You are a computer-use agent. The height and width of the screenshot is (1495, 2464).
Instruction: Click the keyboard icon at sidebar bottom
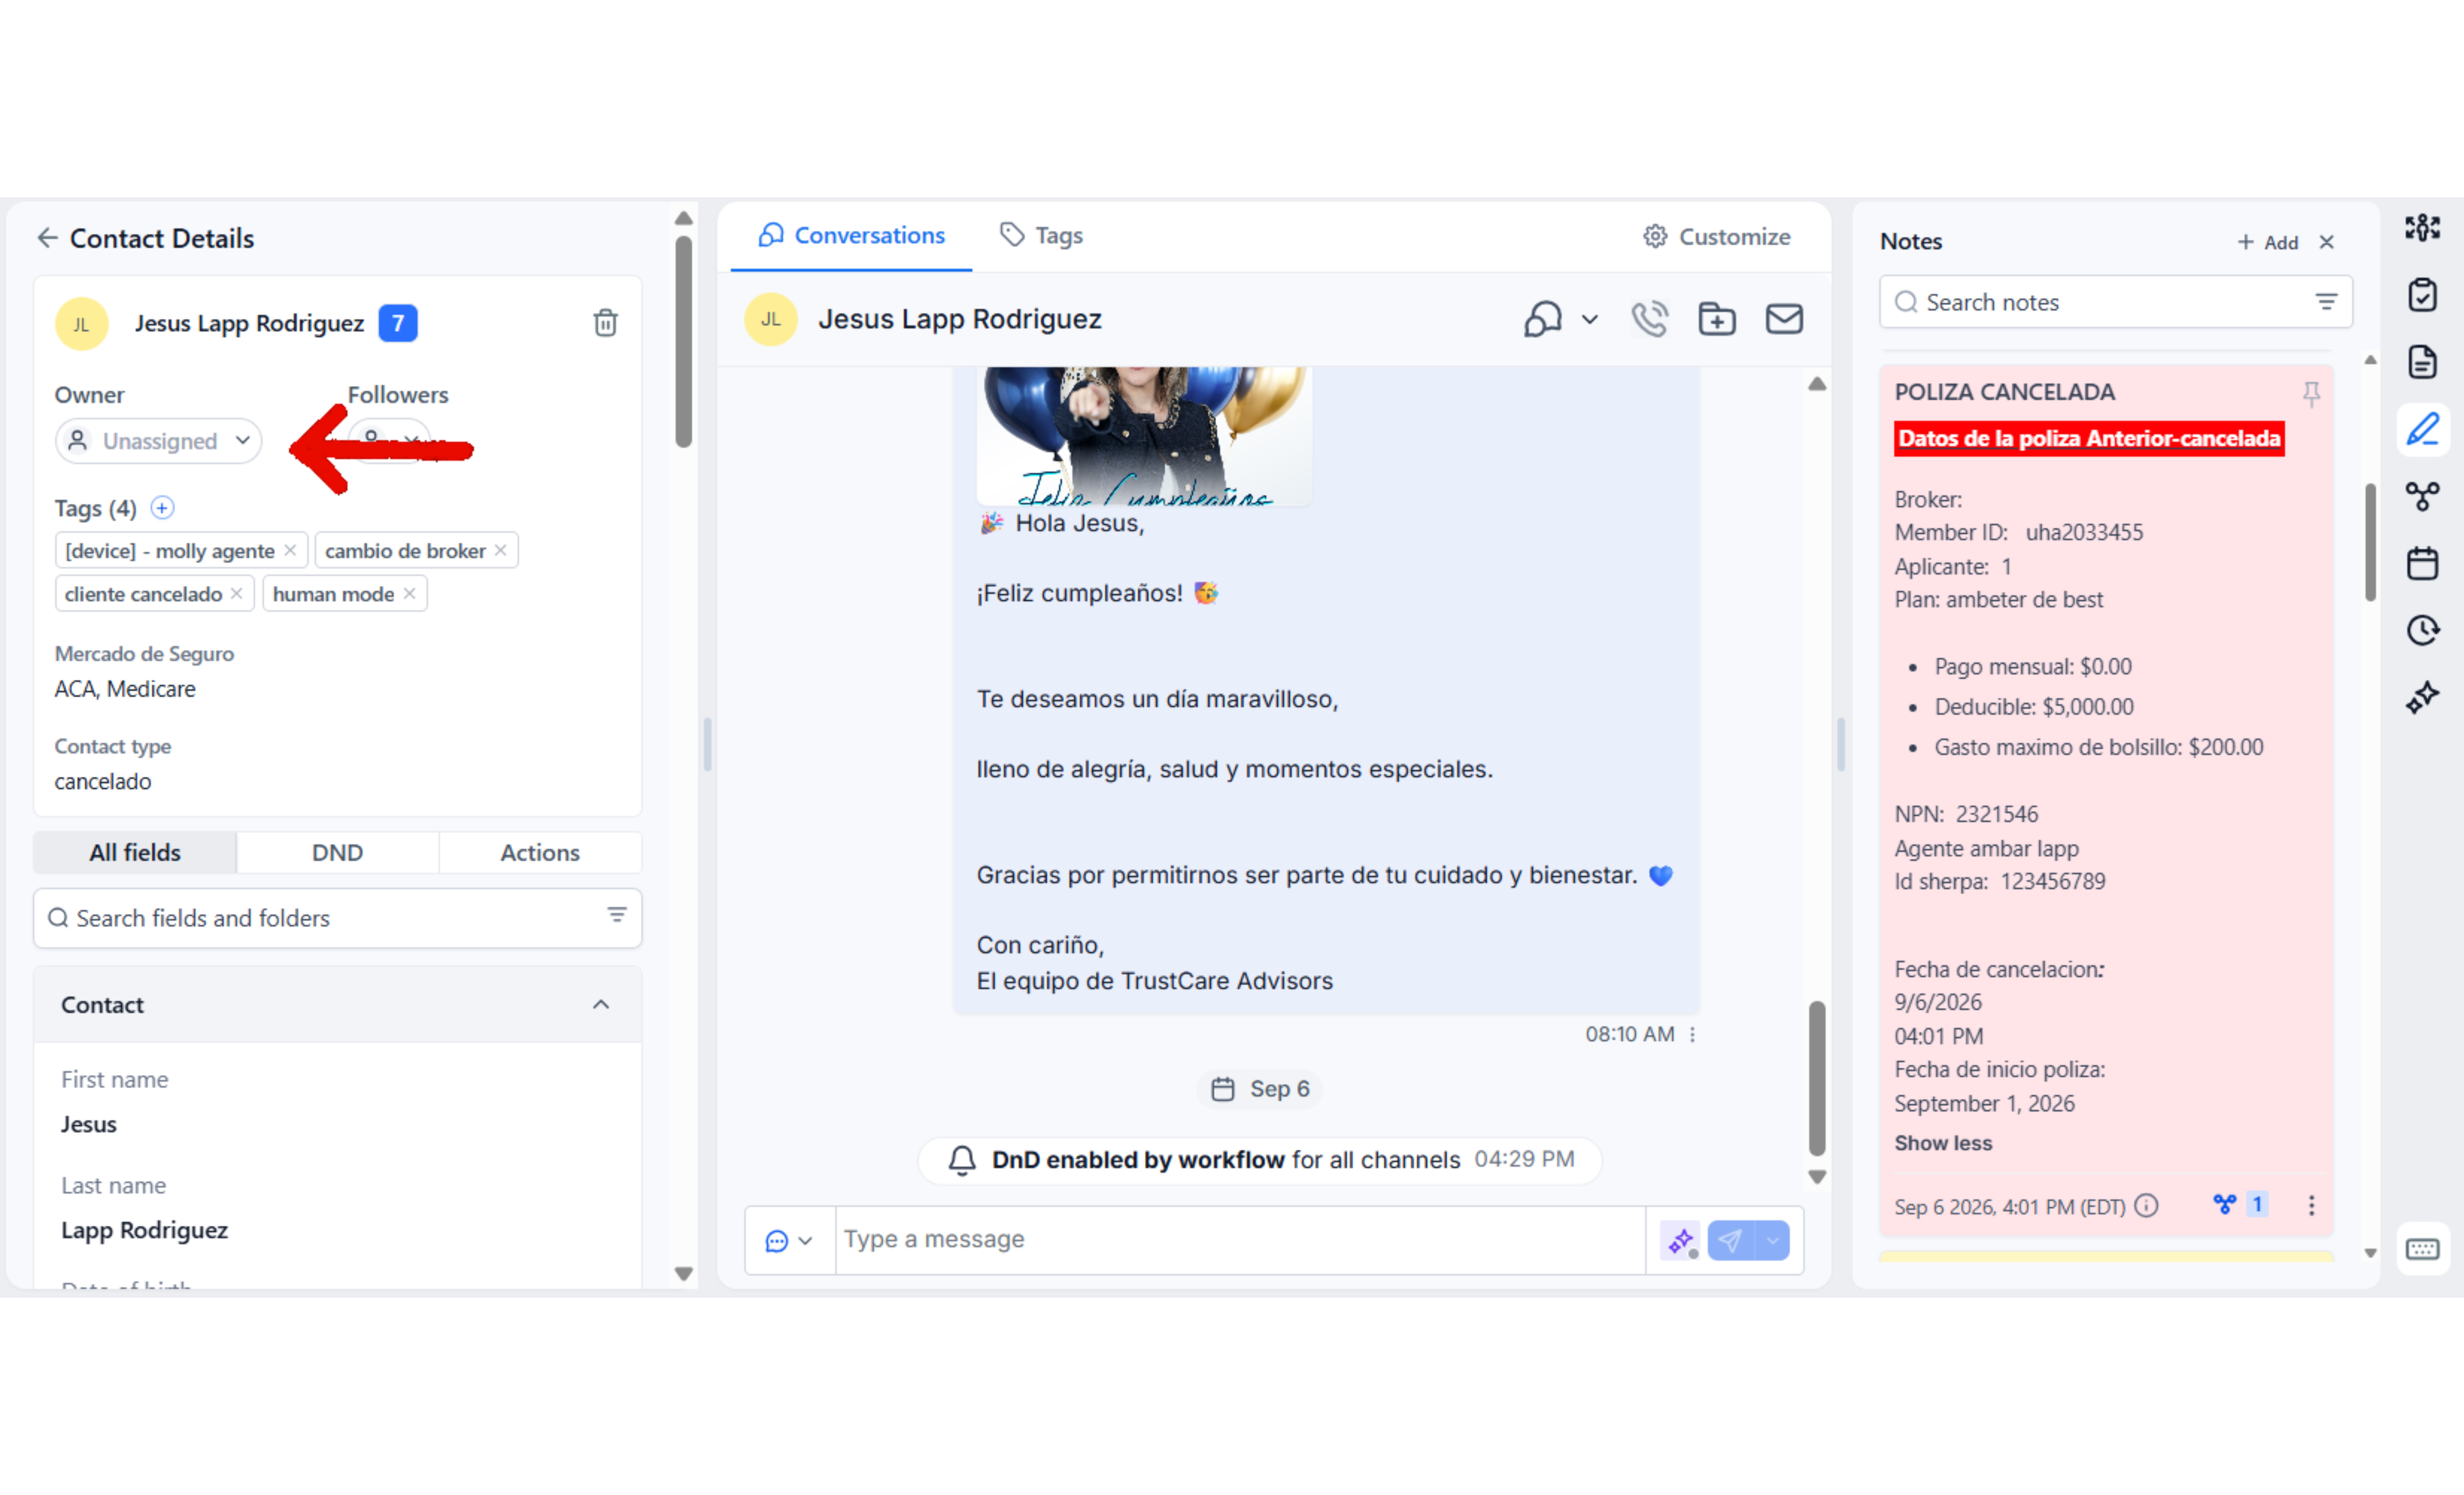pyautogui.click(x=2423, y=1249)
